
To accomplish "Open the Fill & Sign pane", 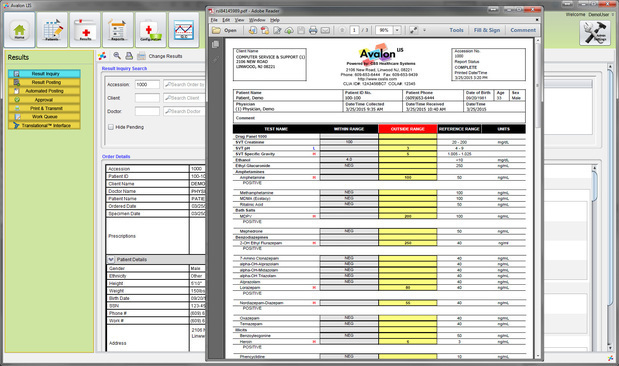I will tap(487, 30).
